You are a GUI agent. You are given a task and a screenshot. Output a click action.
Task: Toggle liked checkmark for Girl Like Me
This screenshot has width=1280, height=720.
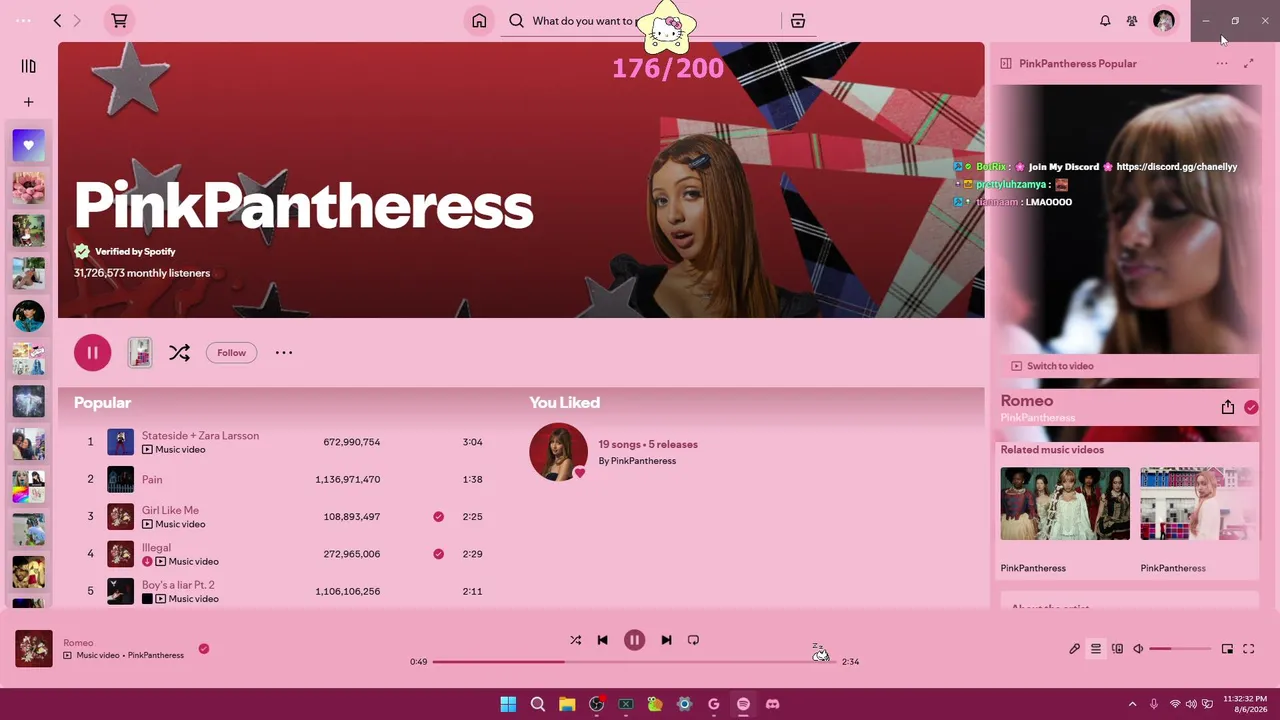tap(438, 517)
